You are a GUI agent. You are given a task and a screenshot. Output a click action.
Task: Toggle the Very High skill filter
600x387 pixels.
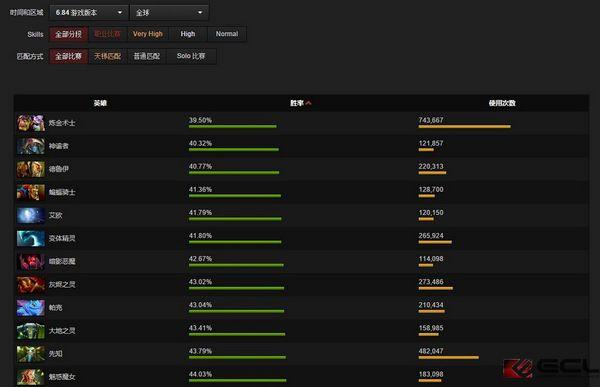click(x=148, y=34)
